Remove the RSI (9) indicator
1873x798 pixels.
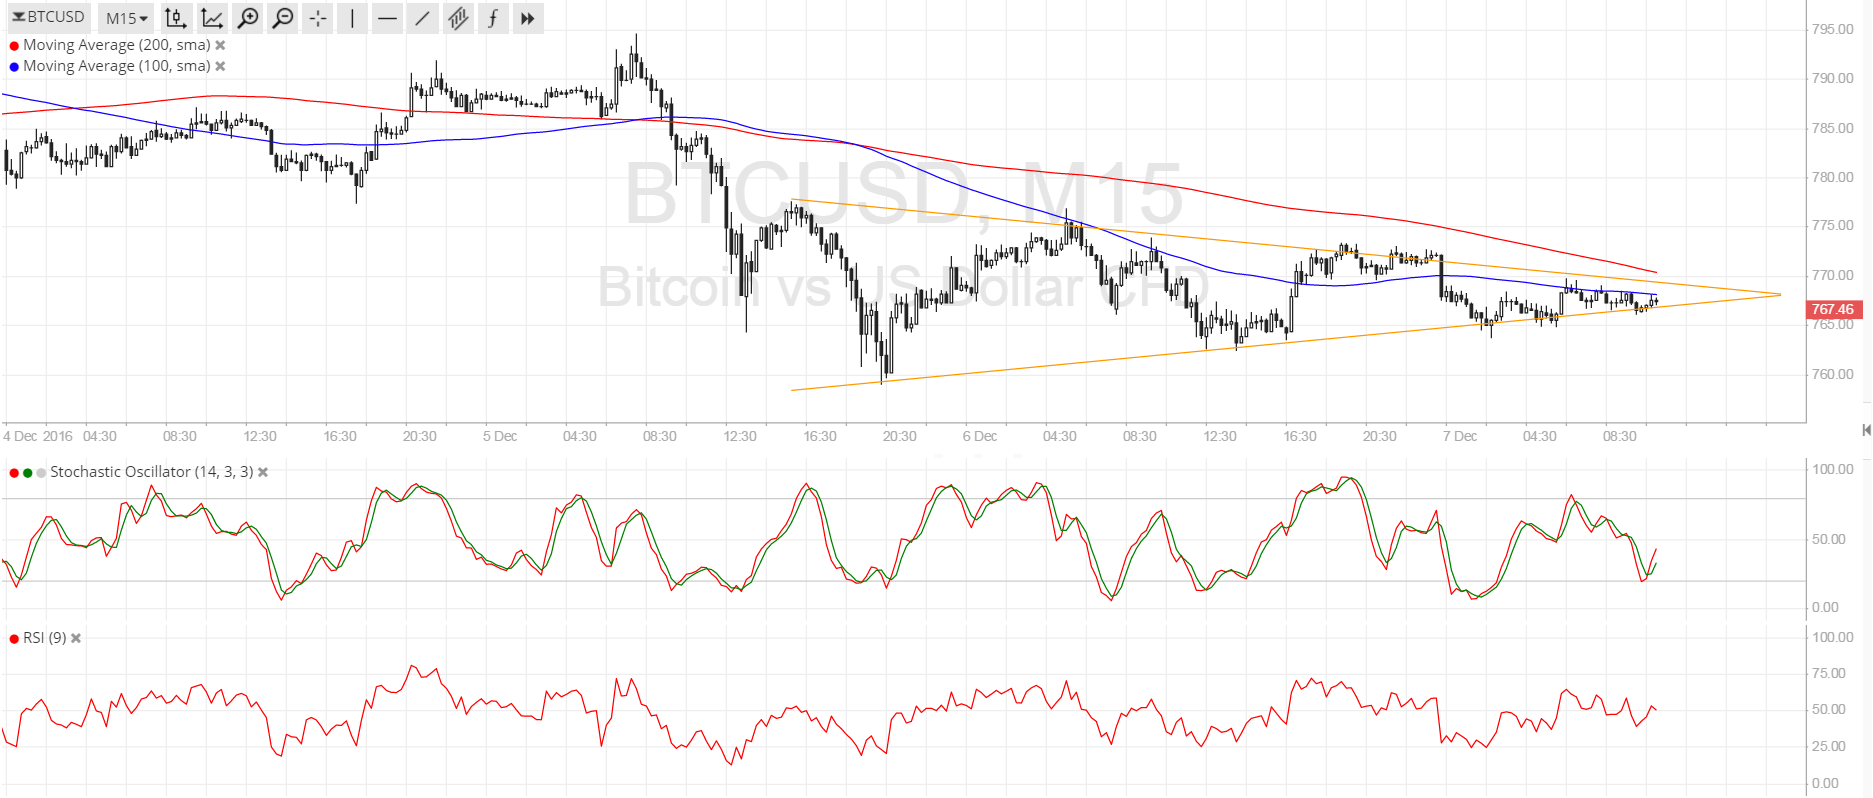pos(76,638)
